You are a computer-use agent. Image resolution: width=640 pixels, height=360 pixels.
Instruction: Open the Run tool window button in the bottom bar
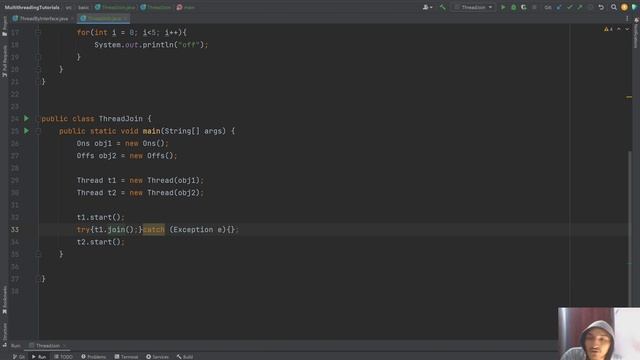[39, 357]
